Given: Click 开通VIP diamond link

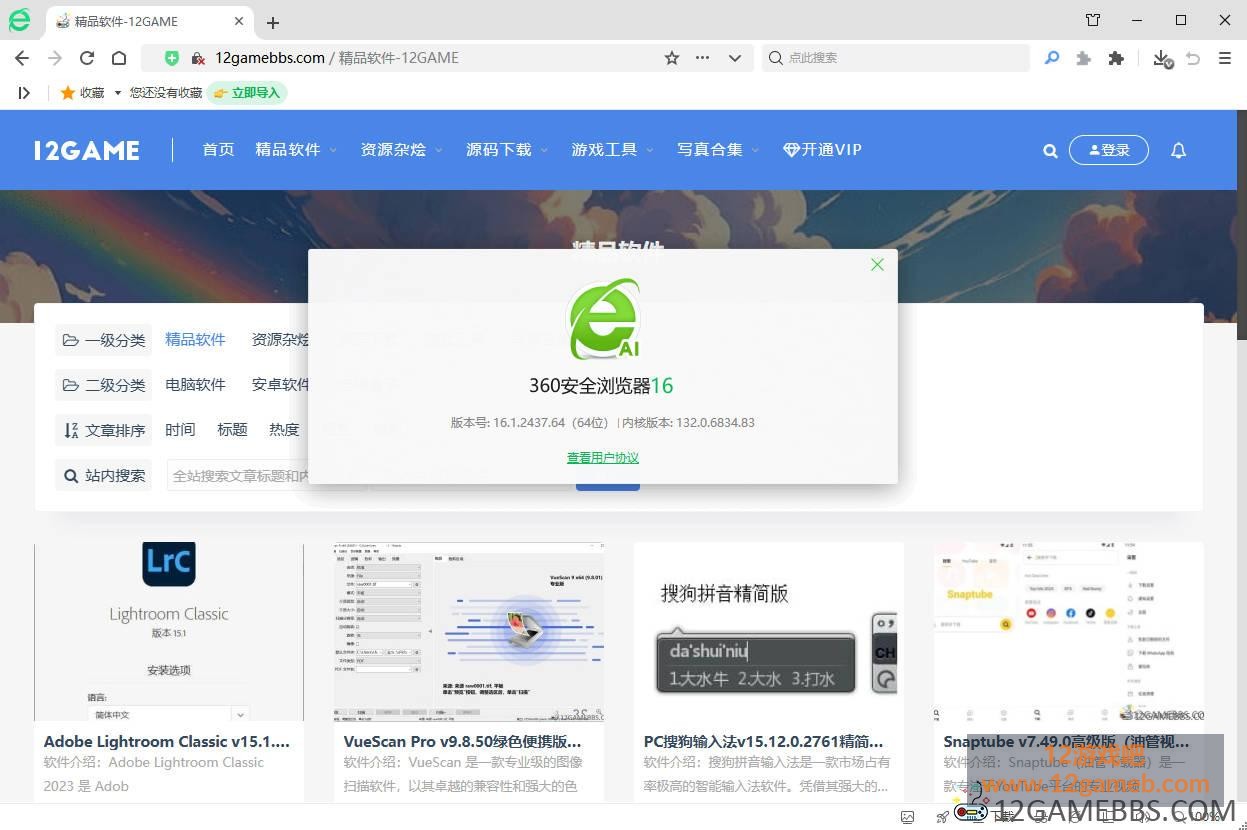Looking at the screenshot, I should 822,150.
